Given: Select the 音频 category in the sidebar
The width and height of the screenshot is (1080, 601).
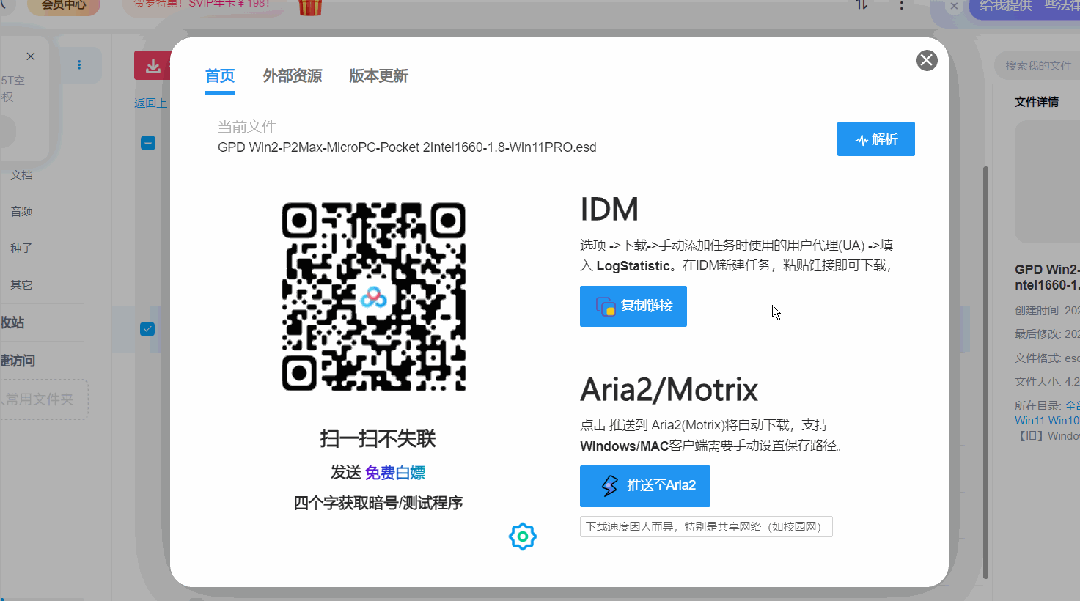Looking at the screenshot, I should pos(21,212).
